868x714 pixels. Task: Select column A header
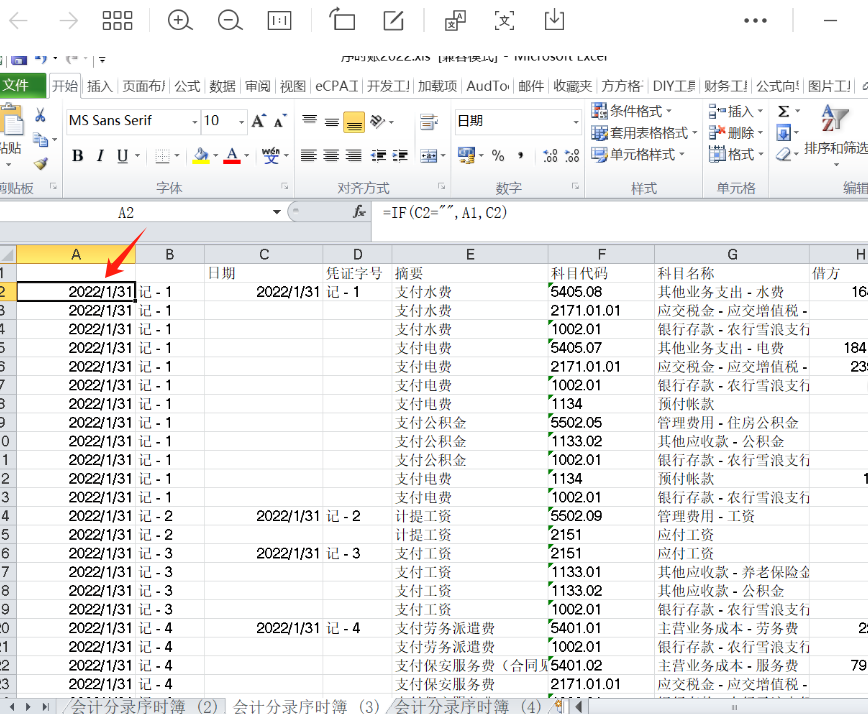tap(76, 255)
